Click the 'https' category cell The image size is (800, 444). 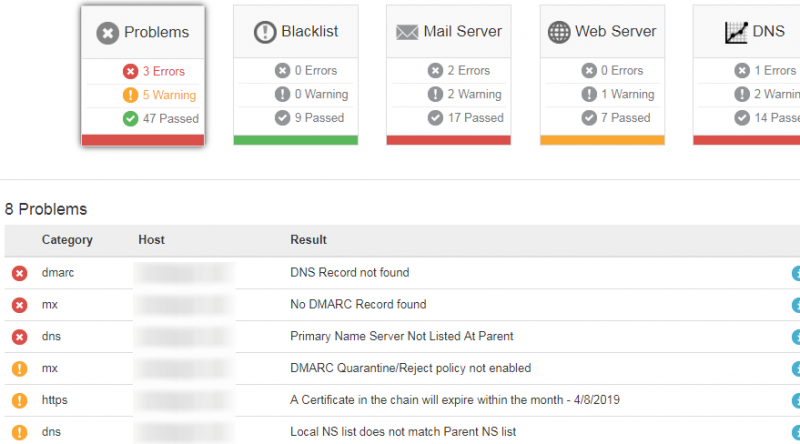(x=55, y=400)
